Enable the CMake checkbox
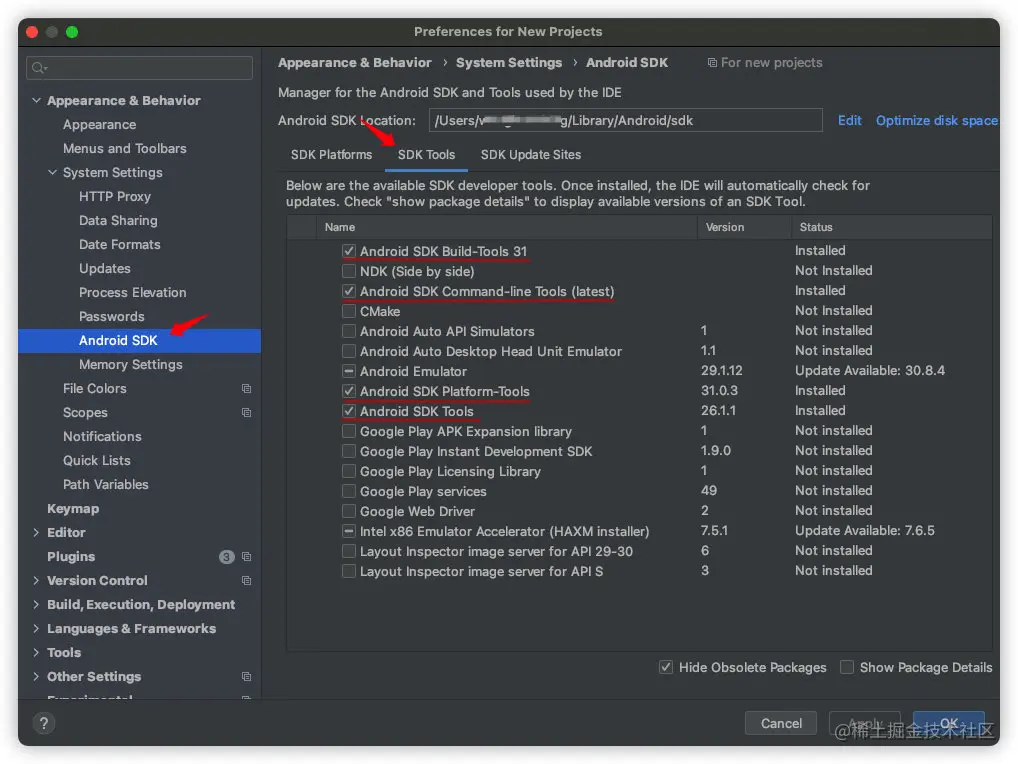This screenshot has height=764, width=1018. tap(349, 312)
